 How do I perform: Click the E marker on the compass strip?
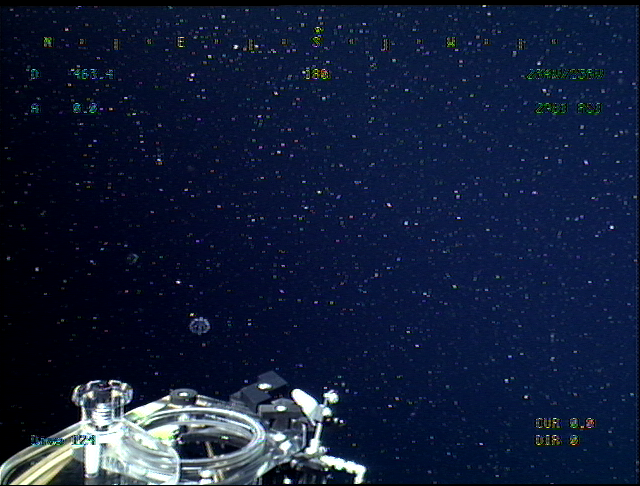click(x=182, y=42)
